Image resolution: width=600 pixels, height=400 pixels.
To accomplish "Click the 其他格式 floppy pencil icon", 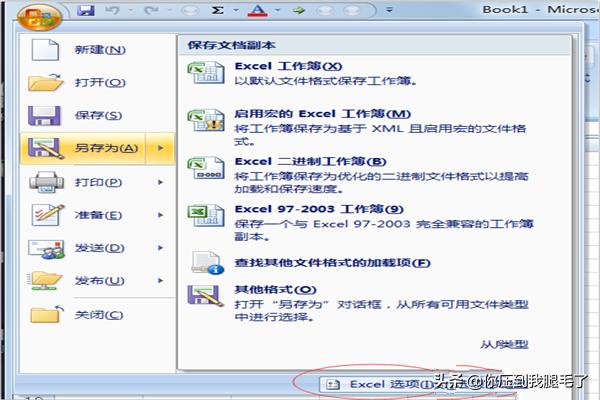I will coord(205,296).
